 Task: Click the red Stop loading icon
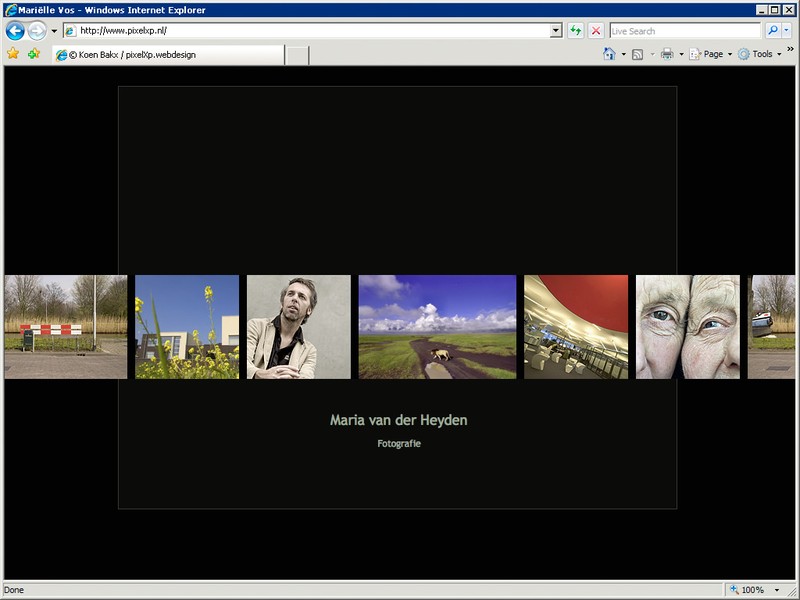pyautogui.click(x=596, y=31)
